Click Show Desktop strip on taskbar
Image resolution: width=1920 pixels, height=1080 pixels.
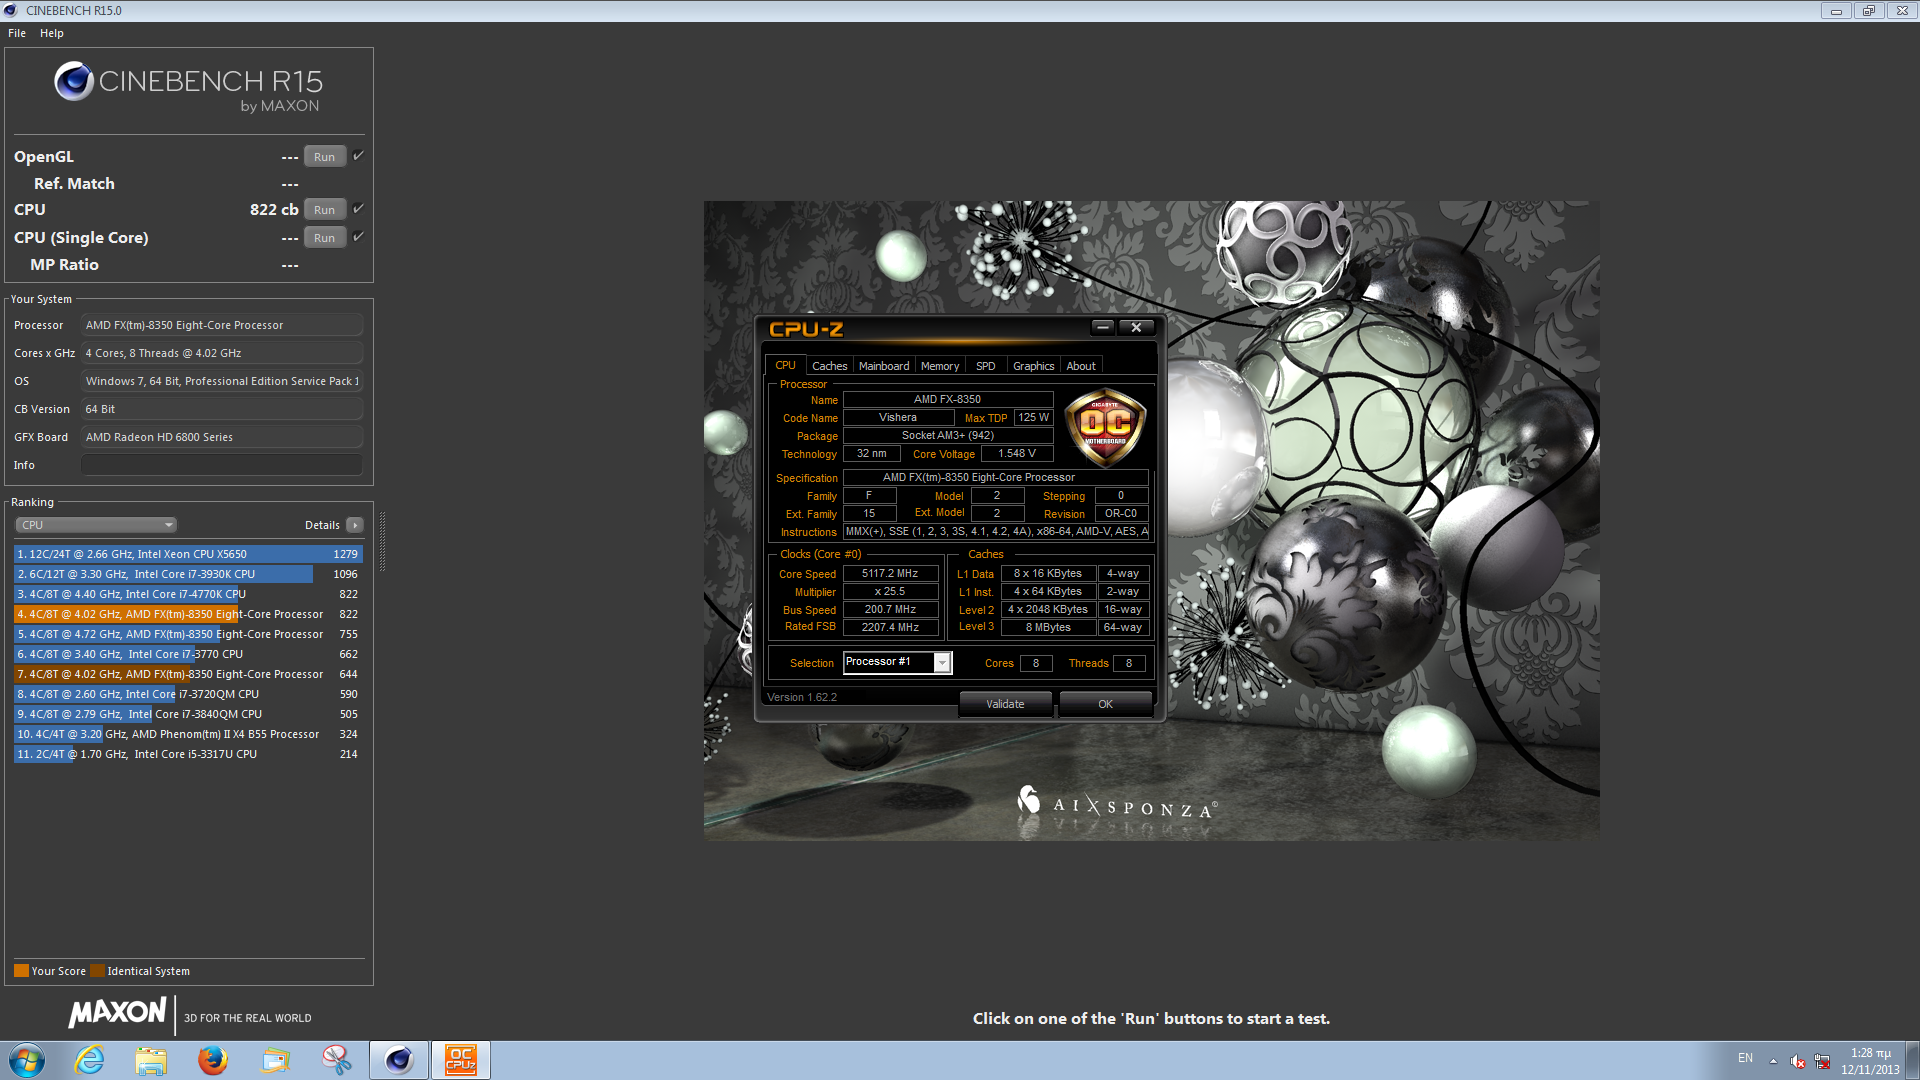[1912, 1060]
